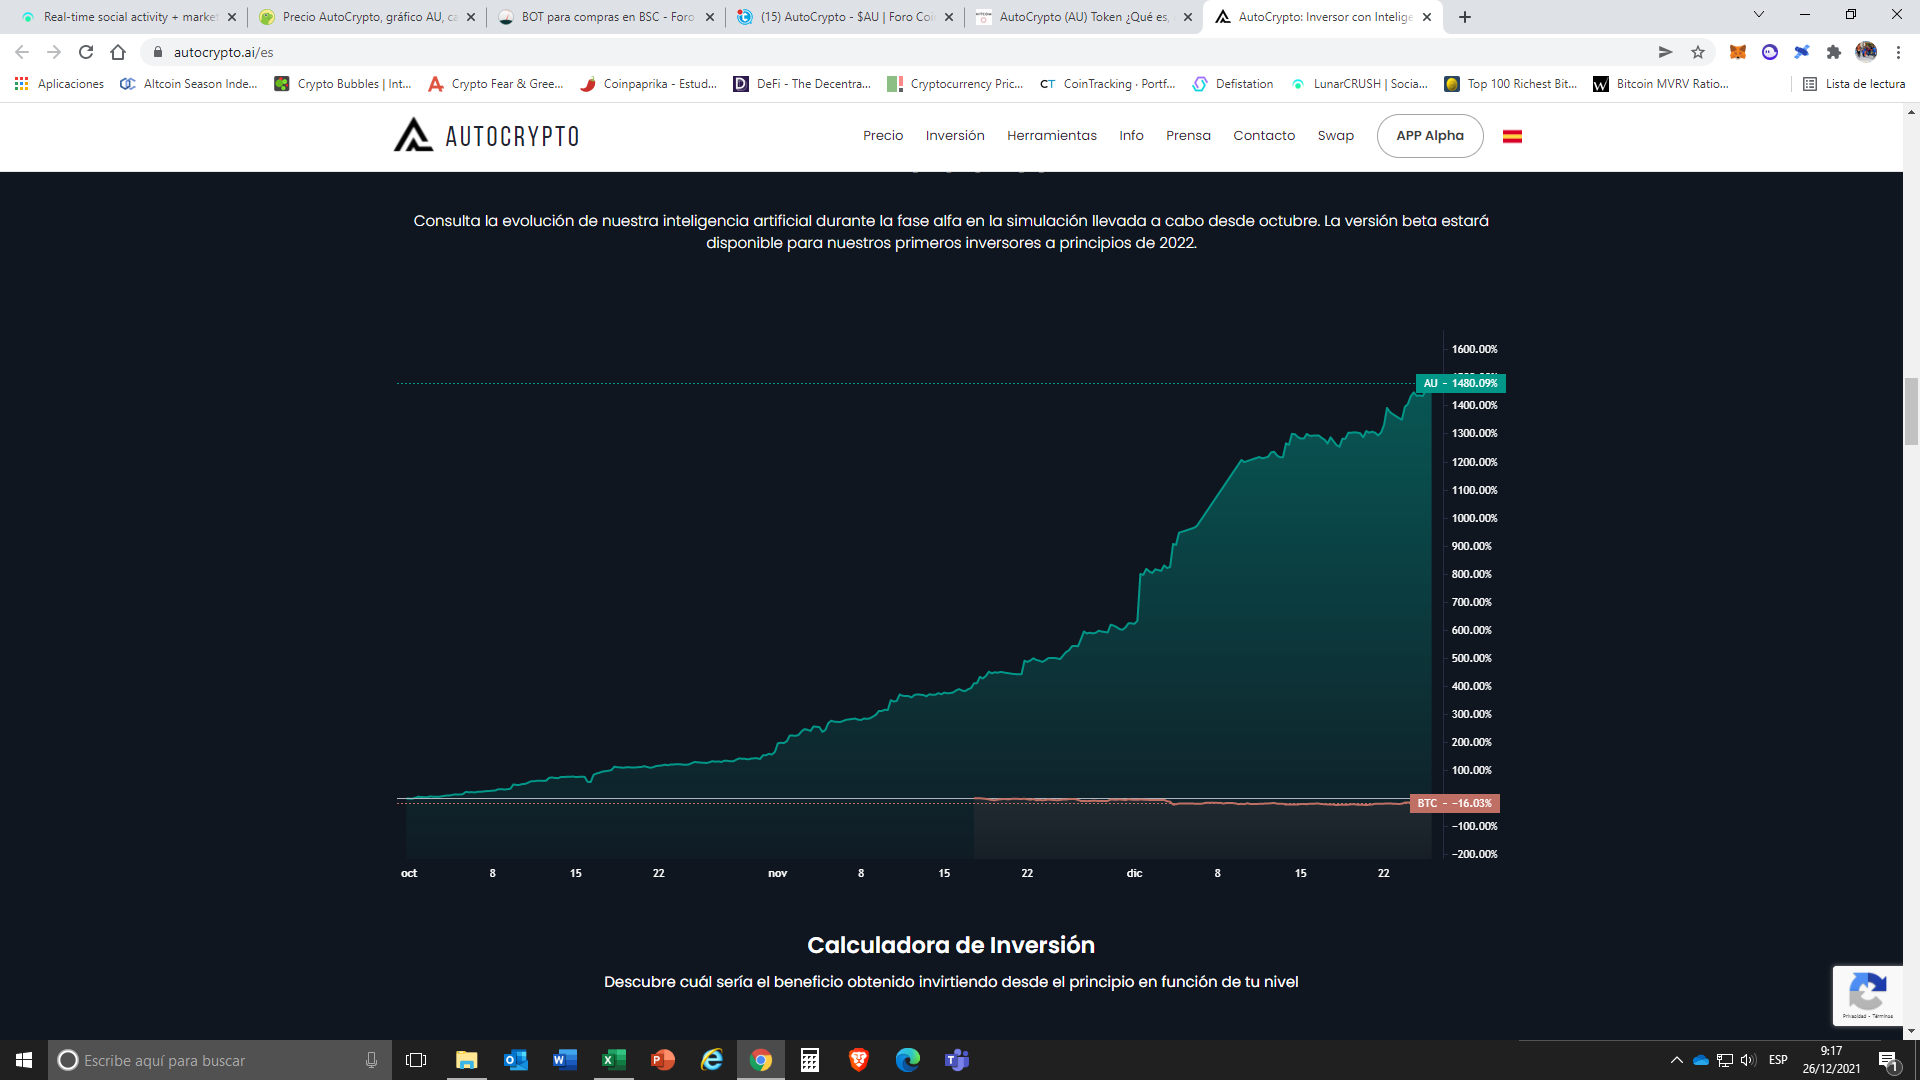Open Excel from the taskbar
The height and width of the screenshot is (1080, 1920).
click(613, 1060)
